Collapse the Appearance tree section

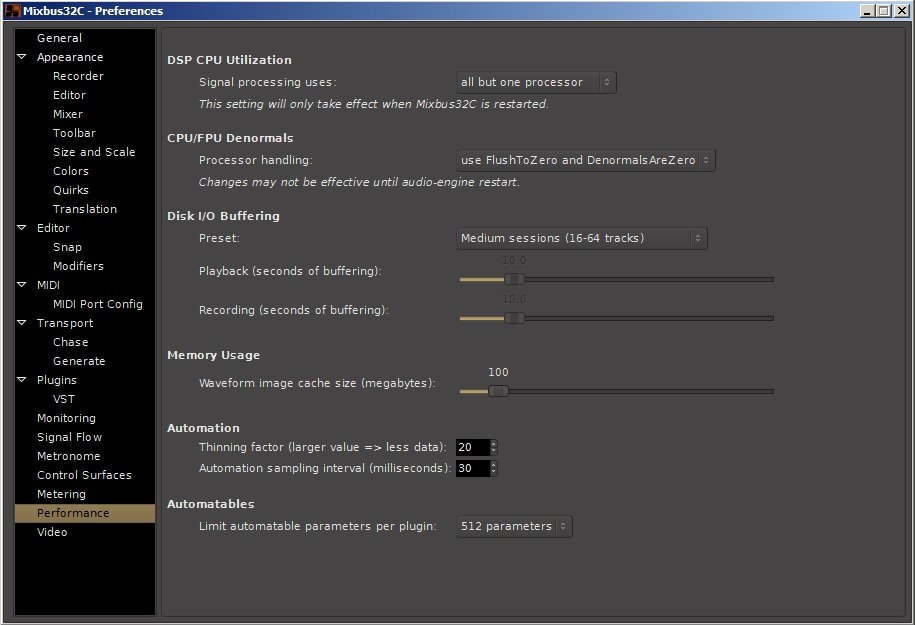22,57
